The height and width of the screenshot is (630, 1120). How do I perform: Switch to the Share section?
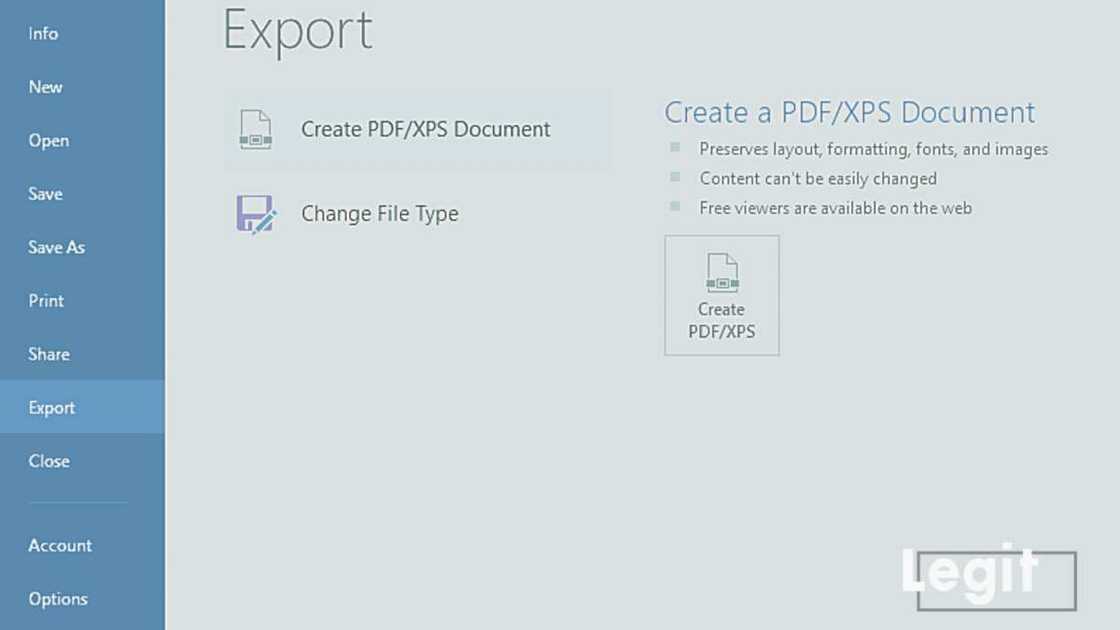pos(48,354)
